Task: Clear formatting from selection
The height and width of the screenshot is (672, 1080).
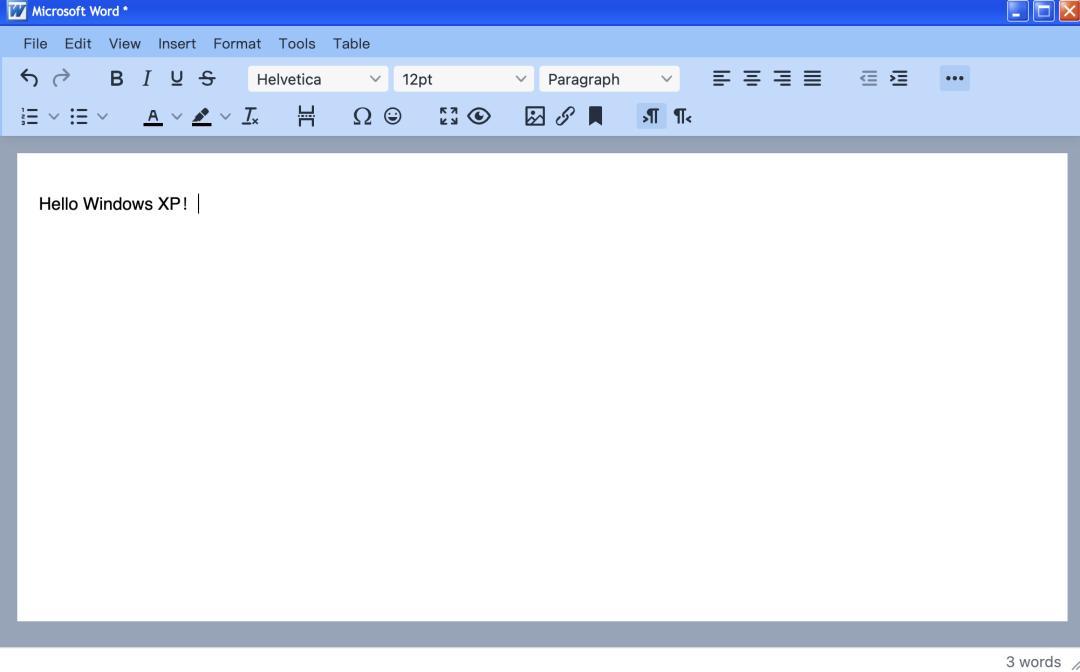Action: click(250, 116)
